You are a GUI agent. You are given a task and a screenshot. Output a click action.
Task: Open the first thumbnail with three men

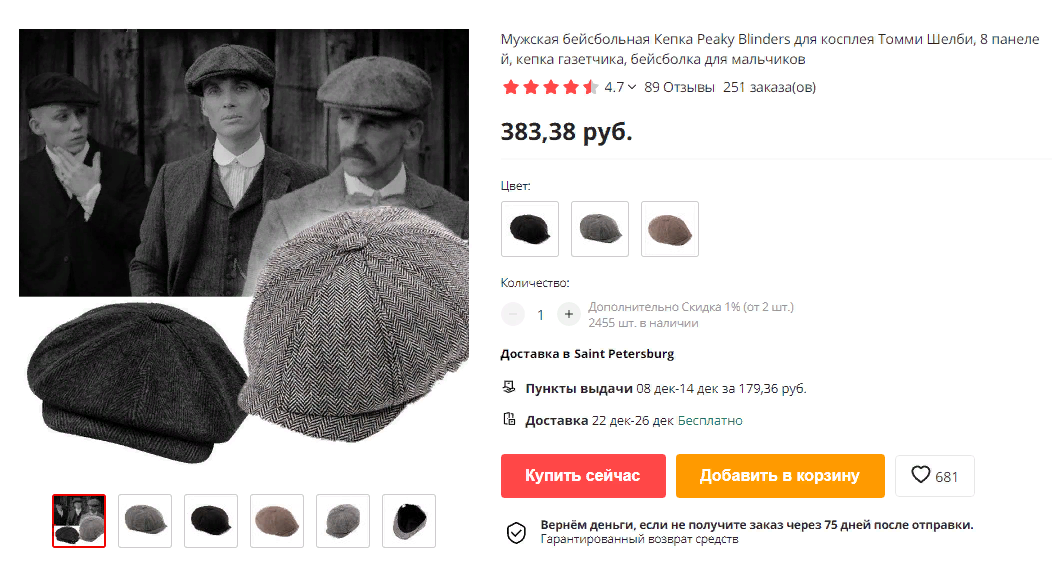(79, 521)
